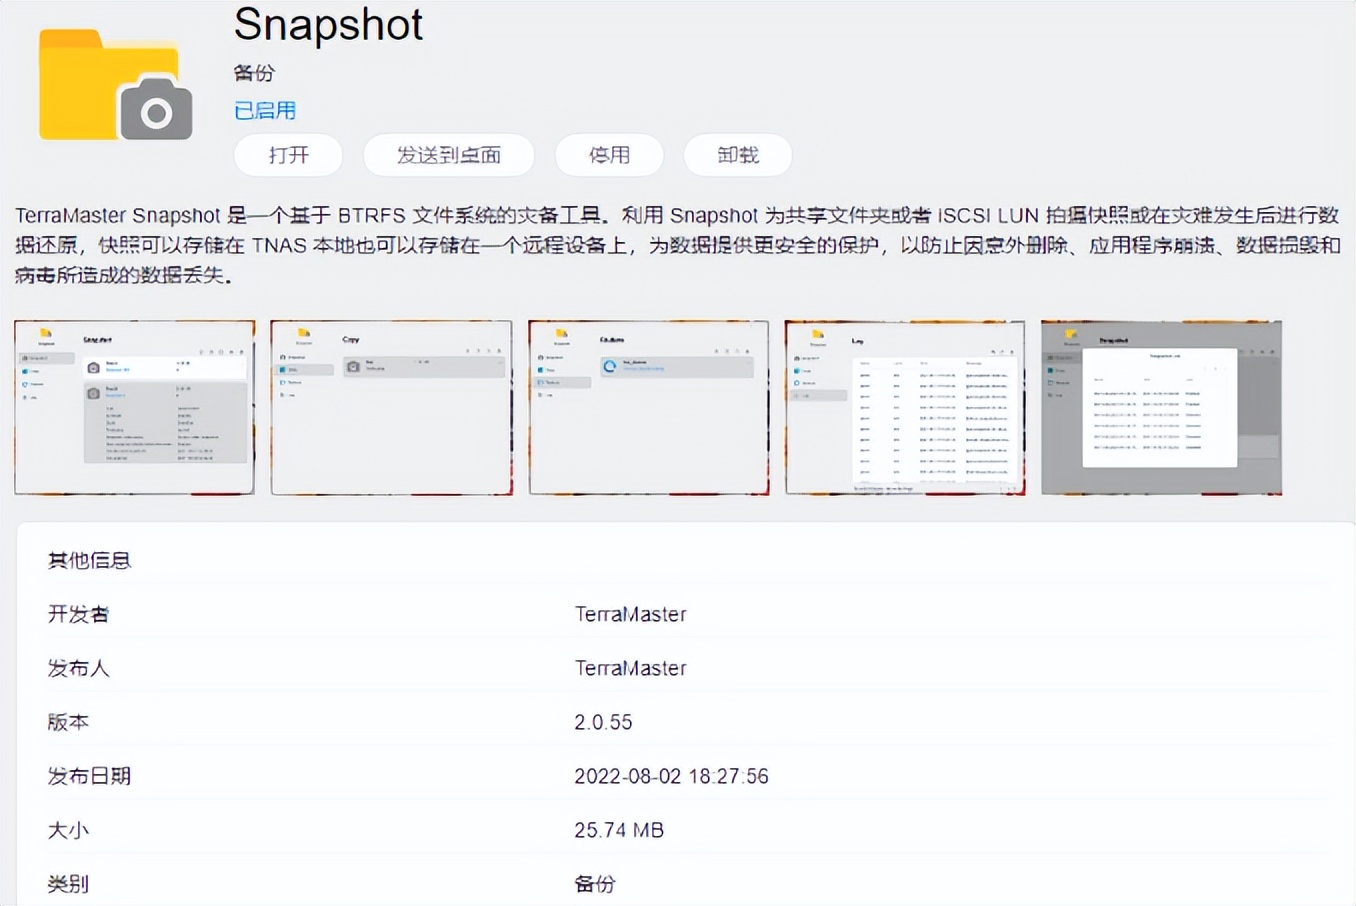Click the 其他信息 section header

(89, 560)
